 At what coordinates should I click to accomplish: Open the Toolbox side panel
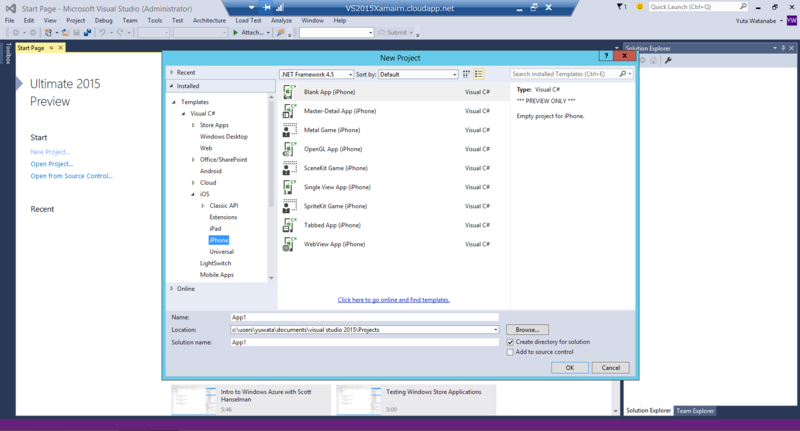point(8,53)
